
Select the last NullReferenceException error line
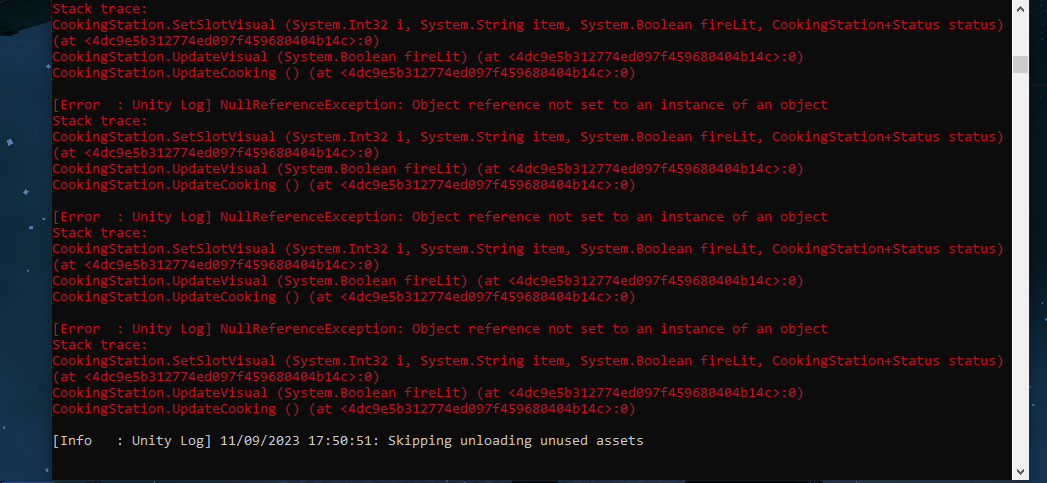pos(439,329)
